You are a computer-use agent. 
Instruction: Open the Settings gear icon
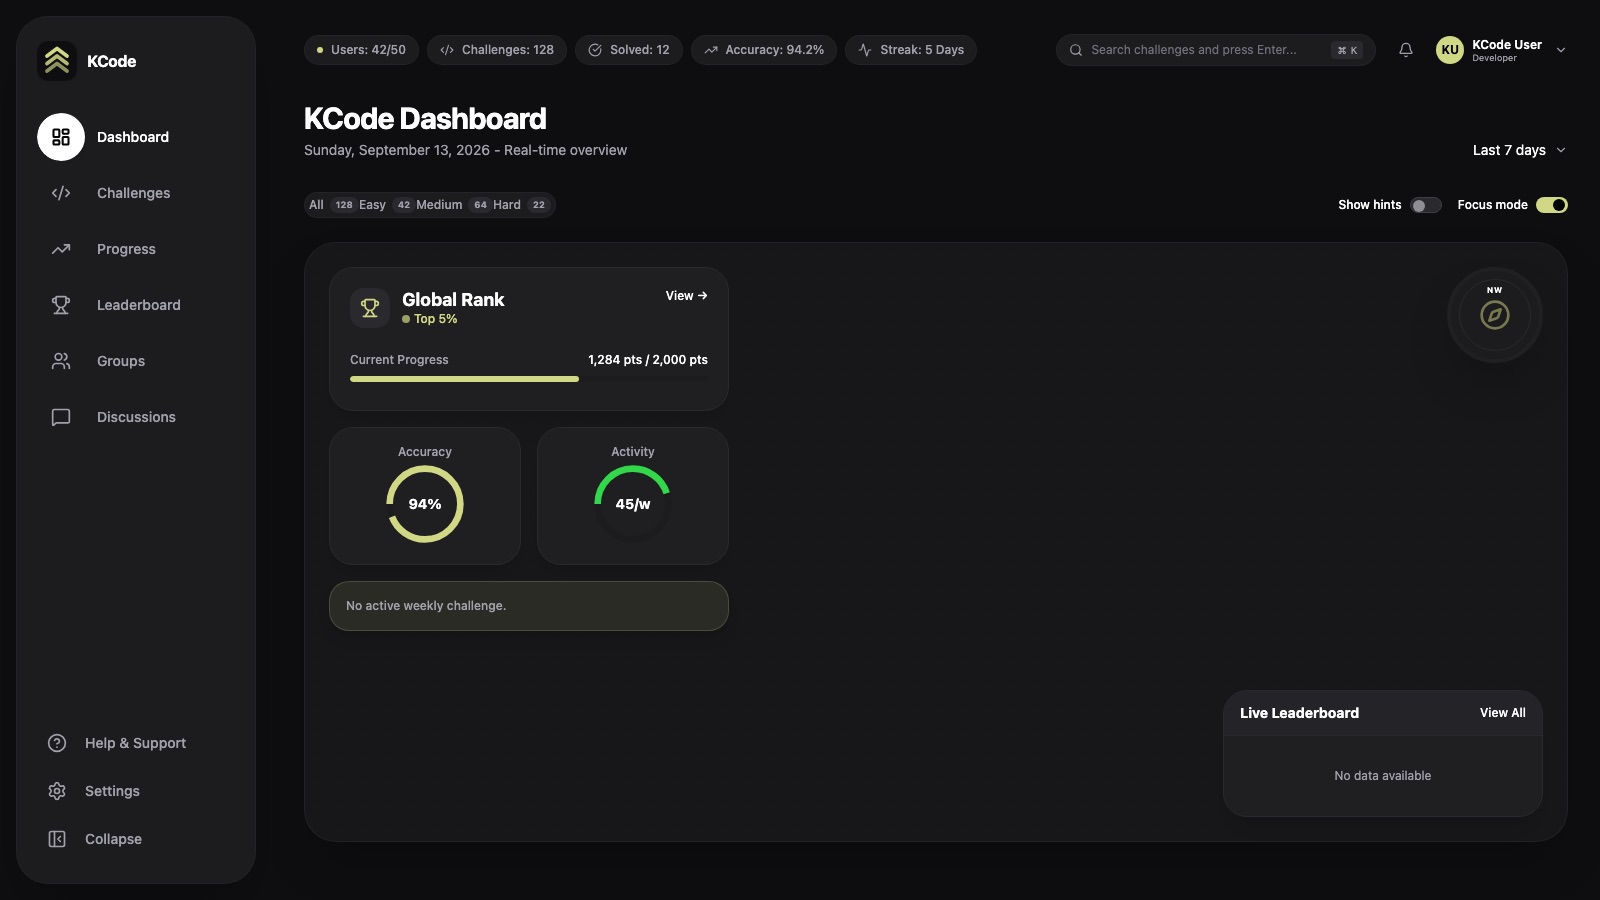(x=57, y=791)
